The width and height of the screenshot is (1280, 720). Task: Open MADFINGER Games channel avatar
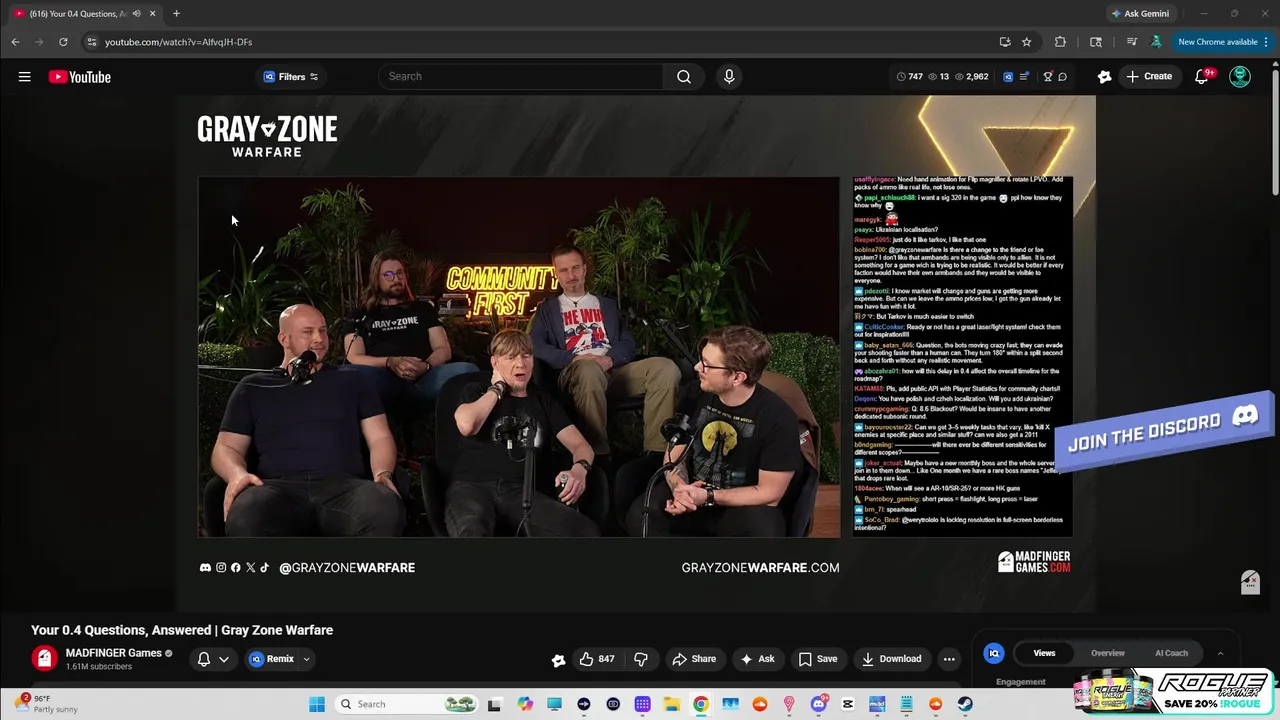point(43,658)
